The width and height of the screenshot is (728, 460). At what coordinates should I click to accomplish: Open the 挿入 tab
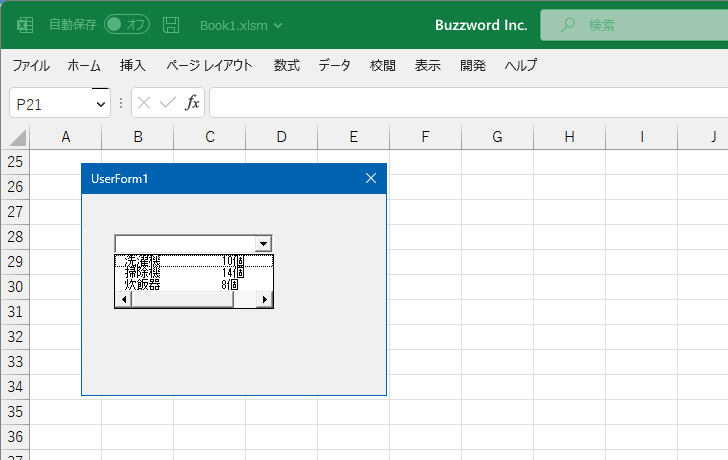coord(133,65)
